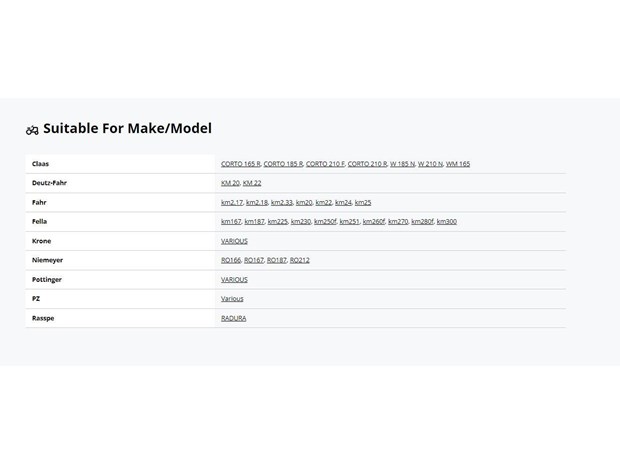Open the km2.33 link
620x465 pixels.
(x=282, y=202)
